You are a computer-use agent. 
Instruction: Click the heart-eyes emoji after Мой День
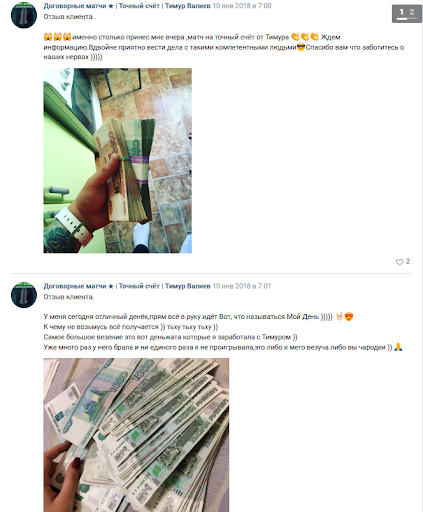(349, 316)
